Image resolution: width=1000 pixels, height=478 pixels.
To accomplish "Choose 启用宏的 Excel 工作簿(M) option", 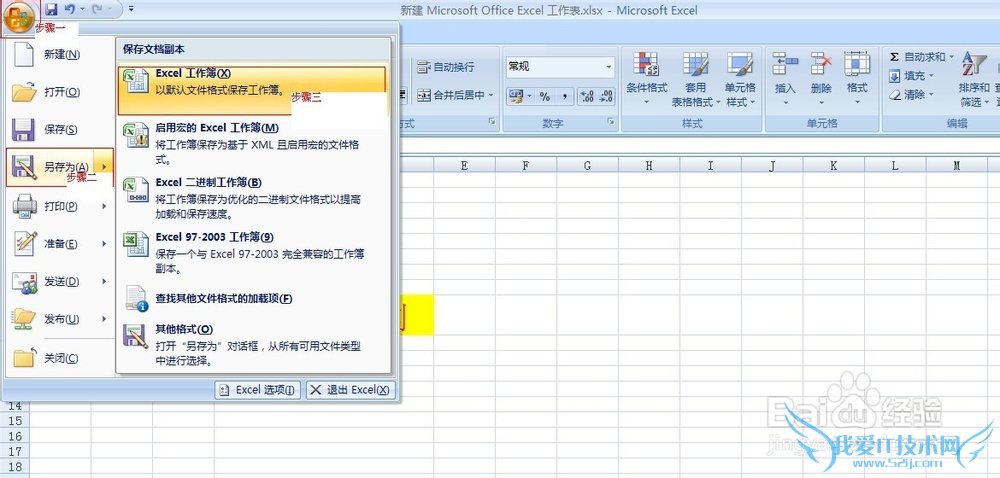I will [x=252, y=144].
